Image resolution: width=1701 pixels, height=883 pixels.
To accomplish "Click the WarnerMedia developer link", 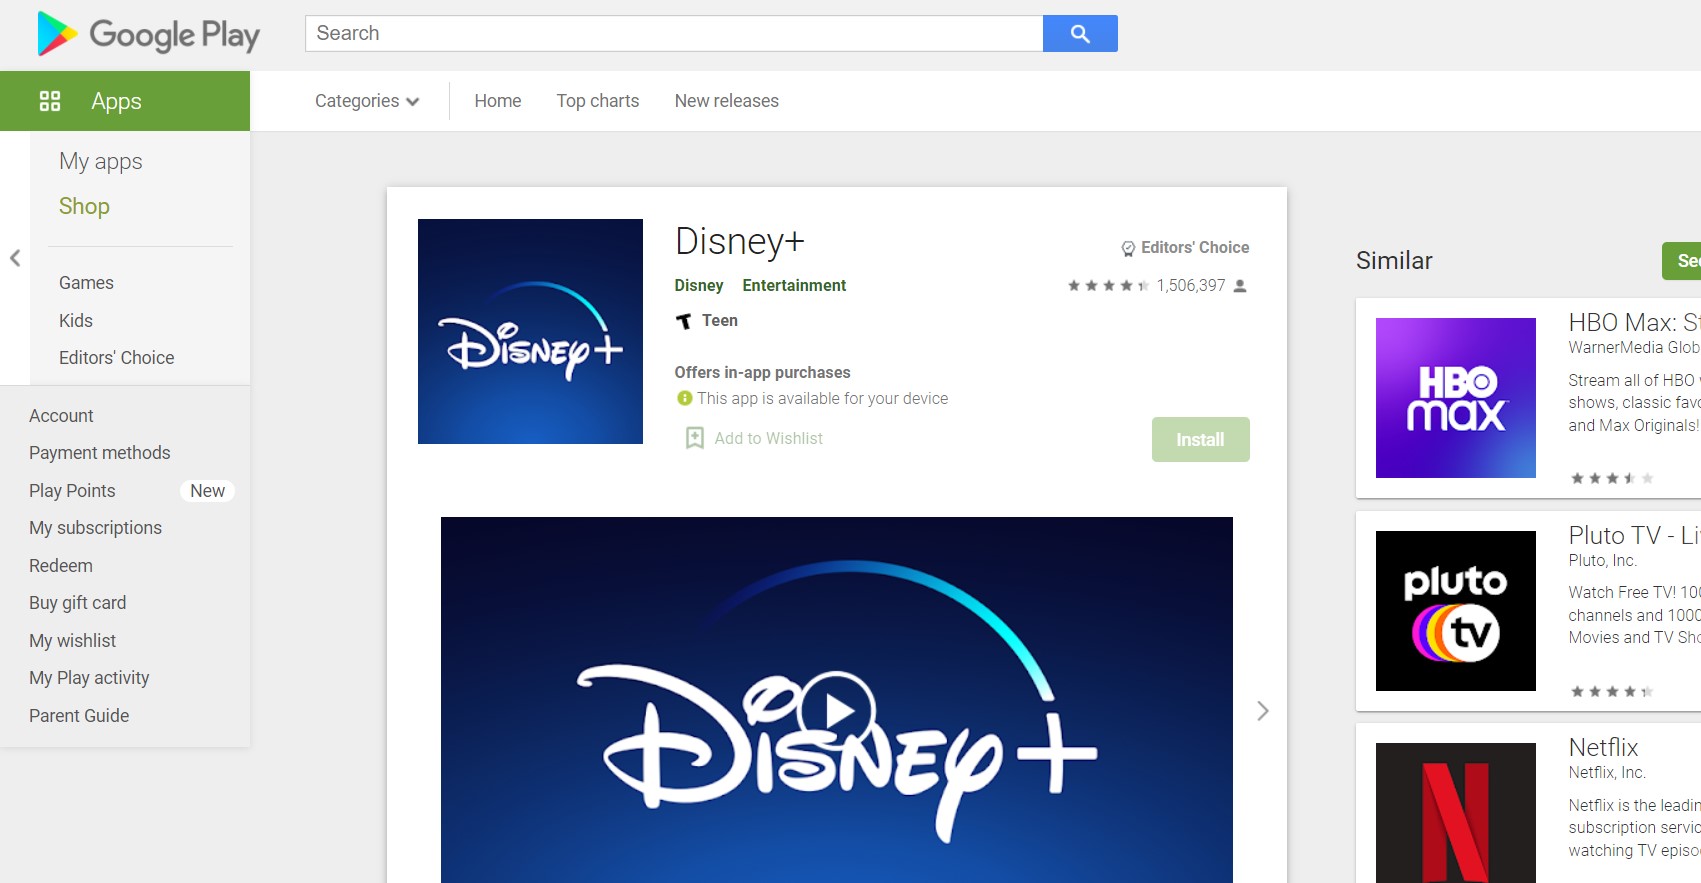I will point(1634,348).
